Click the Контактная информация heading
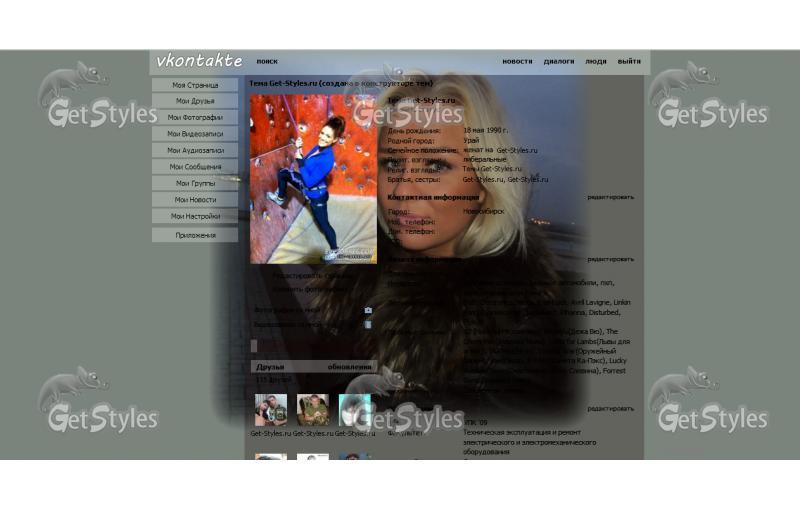The image size is (800, 509). tap(433, 197)
